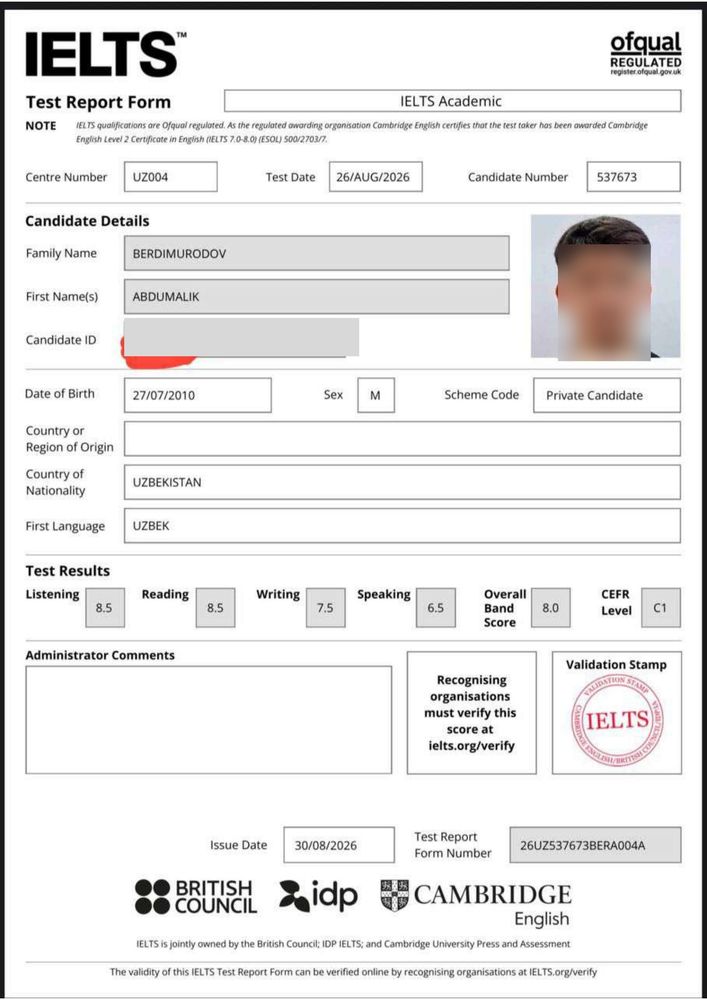Click the Sex field showing M
This screenshot has height=1000, width=707.
[375, 395]
